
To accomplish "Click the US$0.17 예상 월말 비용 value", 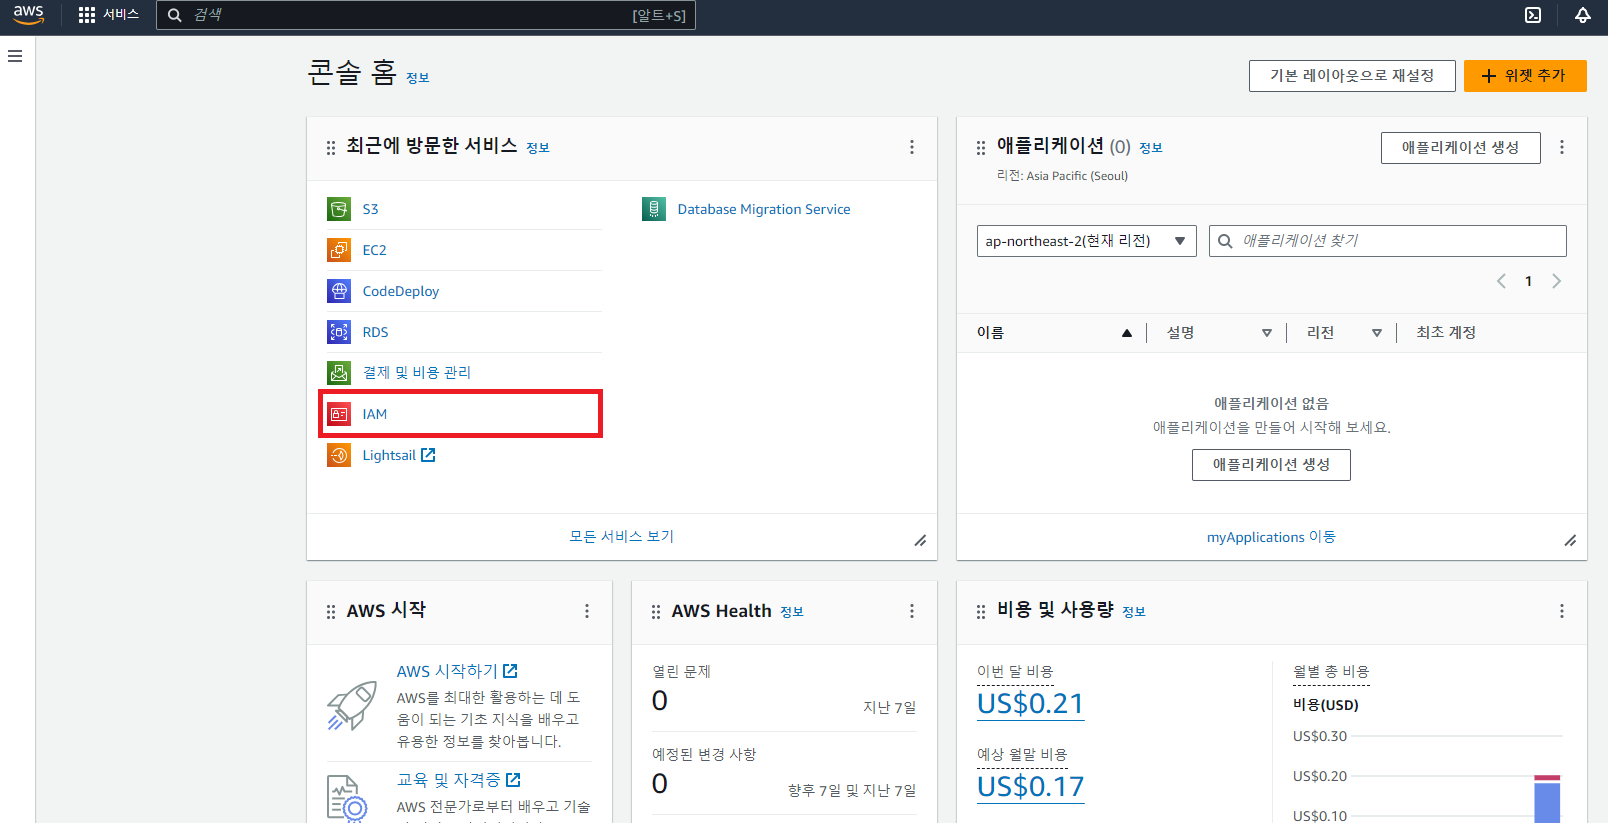I will (1030, 787).
